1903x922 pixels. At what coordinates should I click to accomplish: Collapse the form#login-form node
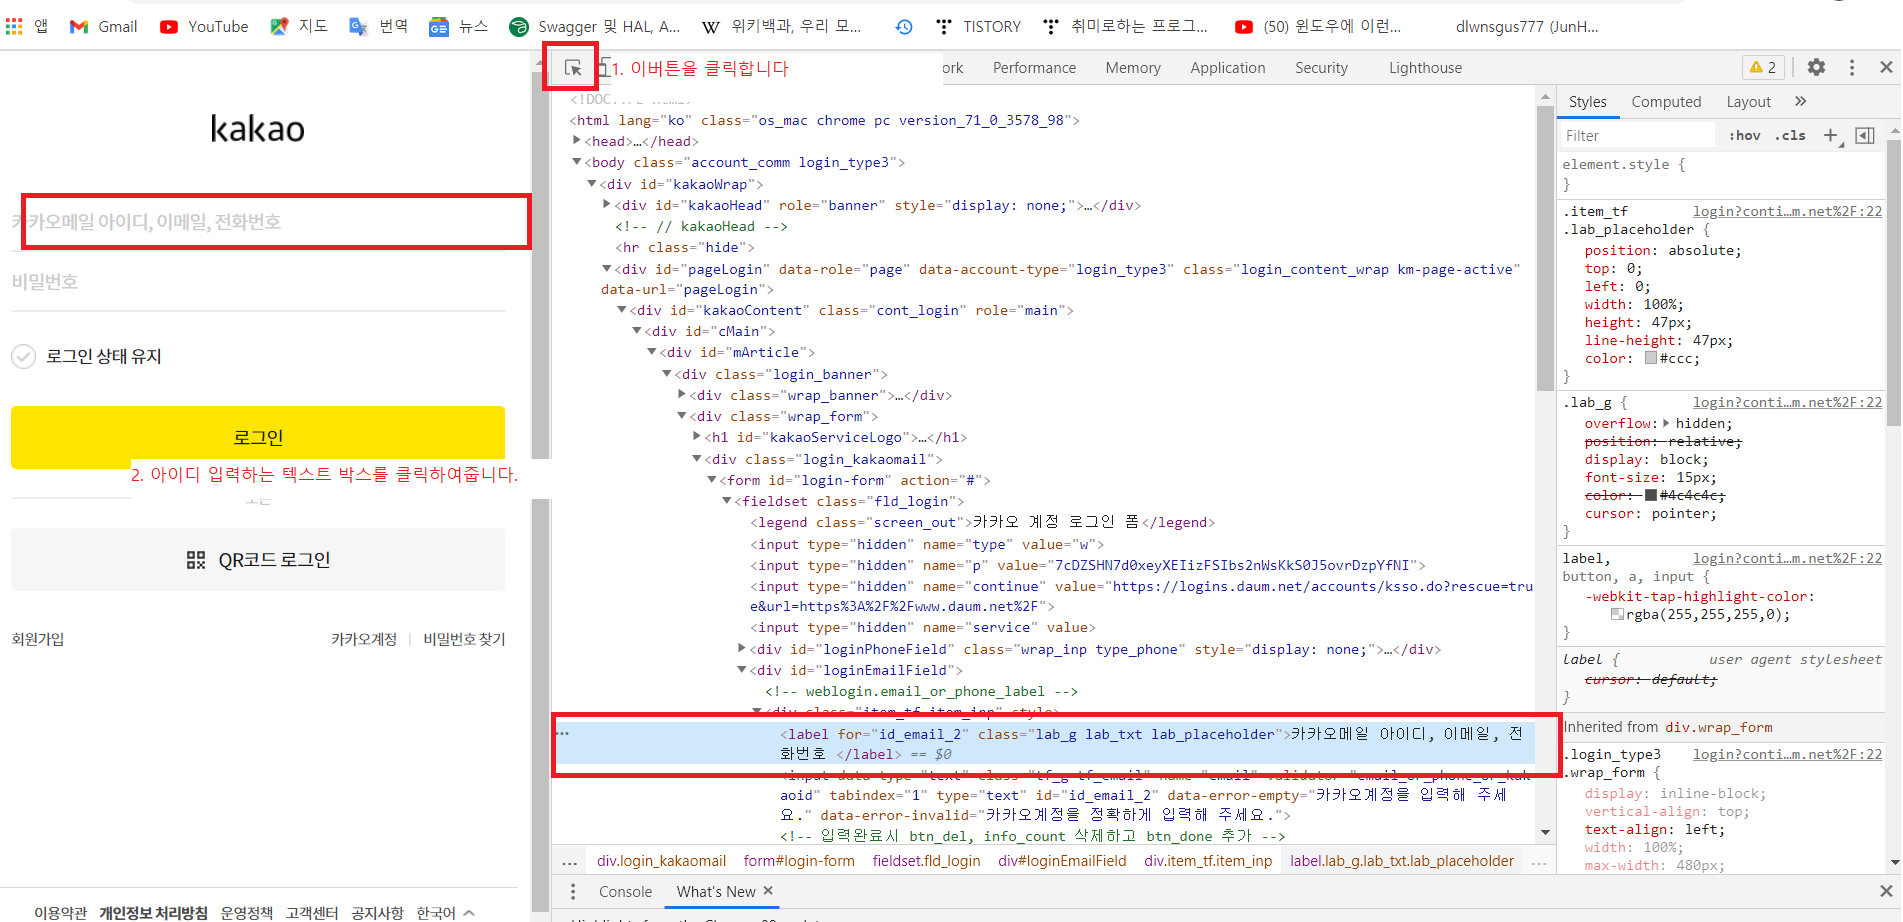(x=712, y=479)
